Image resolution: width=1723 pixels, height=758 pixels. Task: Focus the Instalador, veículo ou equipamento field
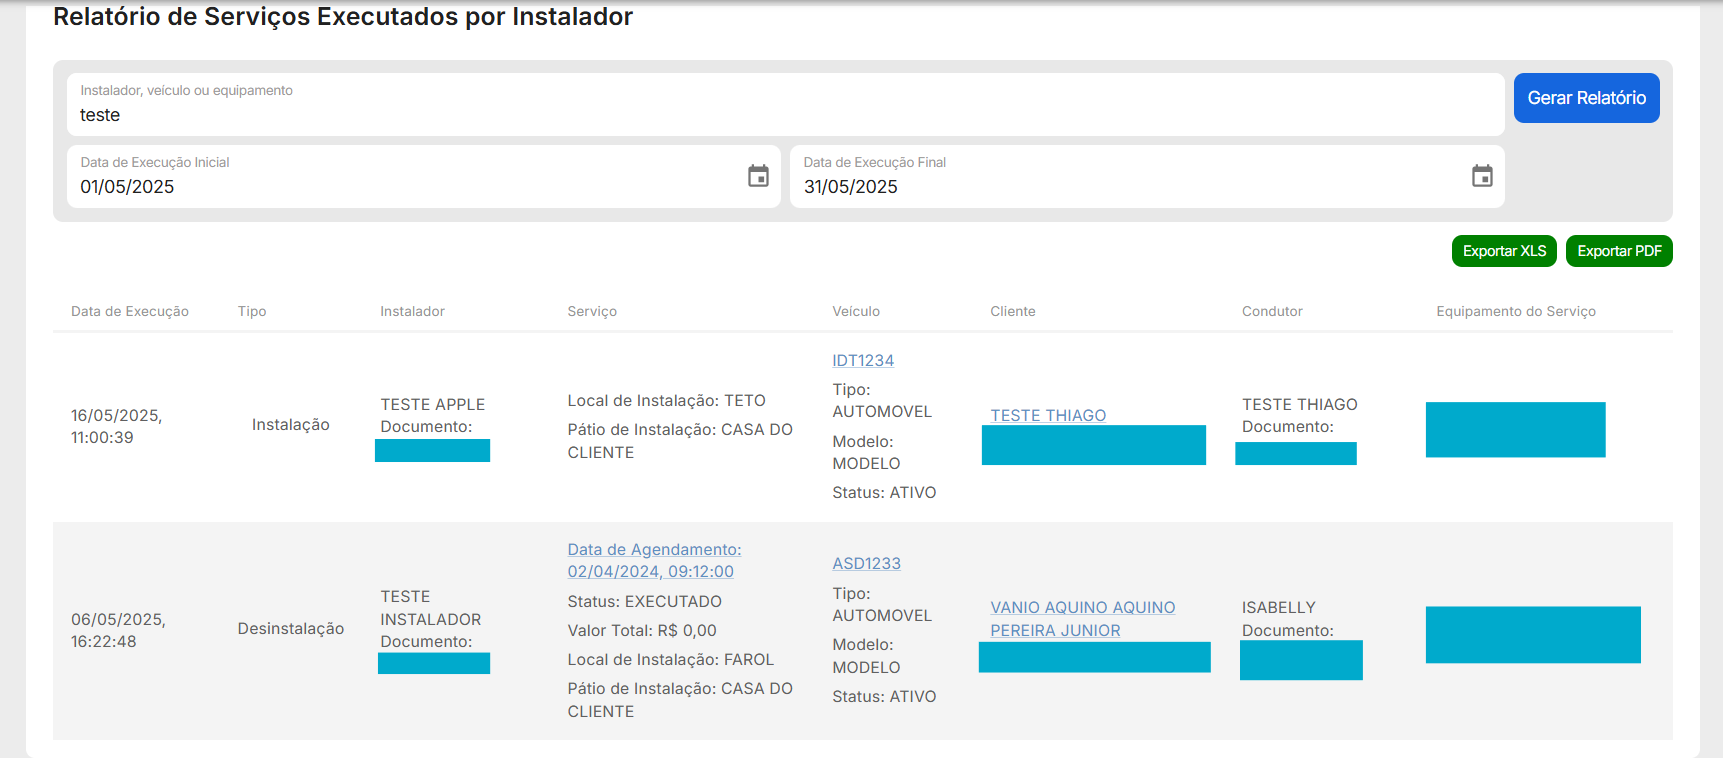785,104
